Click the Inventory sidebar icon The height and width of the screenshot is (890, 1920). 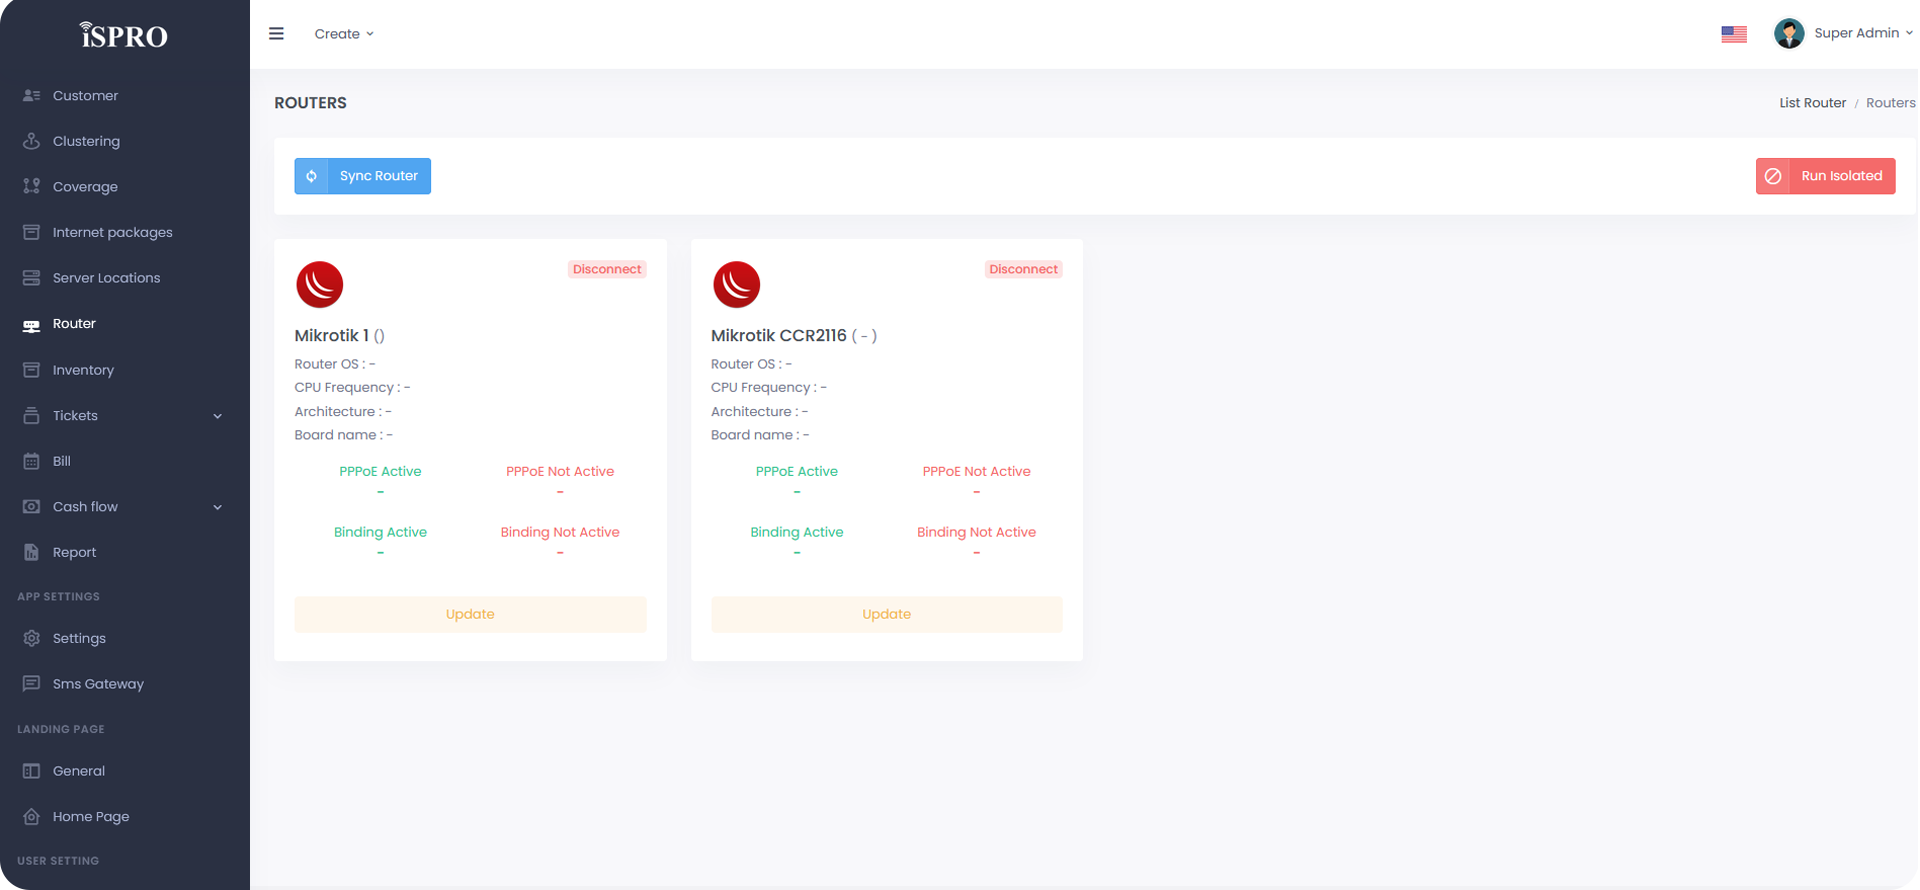click(31, 370)
